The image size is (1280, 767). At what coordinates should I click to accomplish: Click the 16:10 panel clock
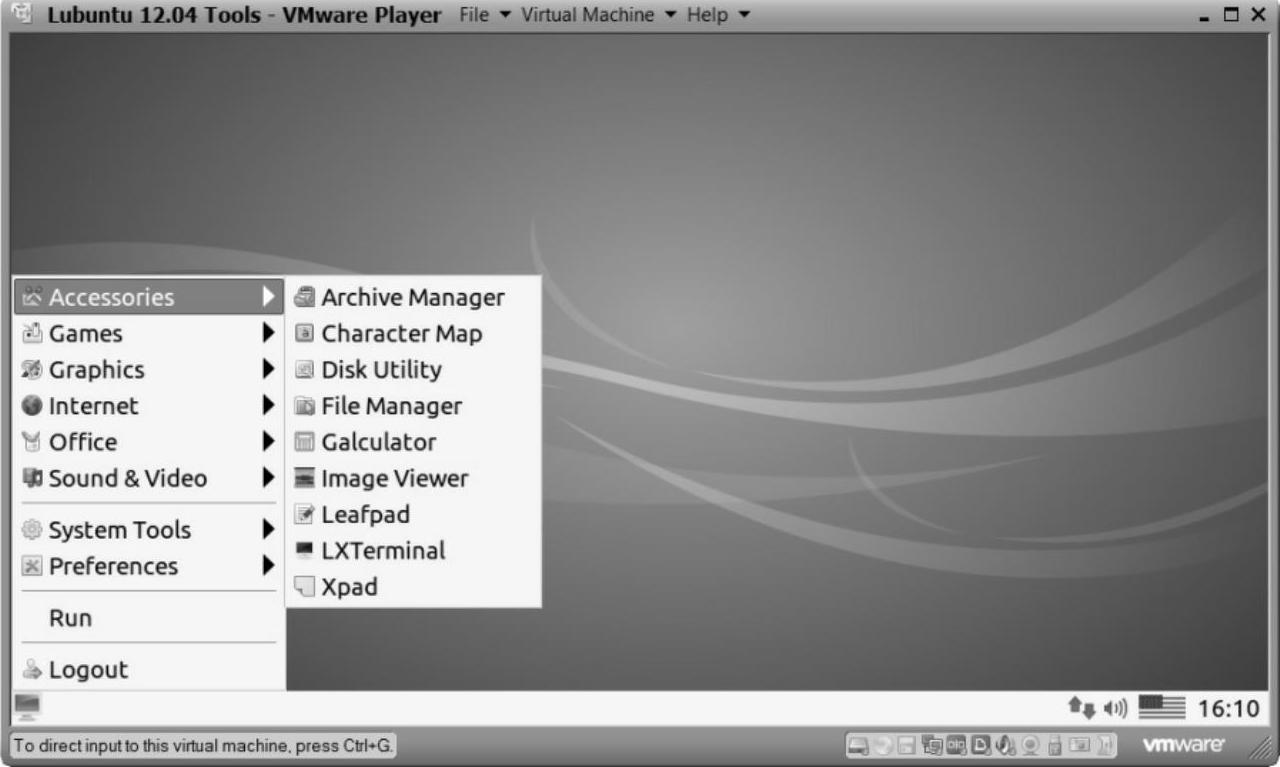pos(1228,709)
